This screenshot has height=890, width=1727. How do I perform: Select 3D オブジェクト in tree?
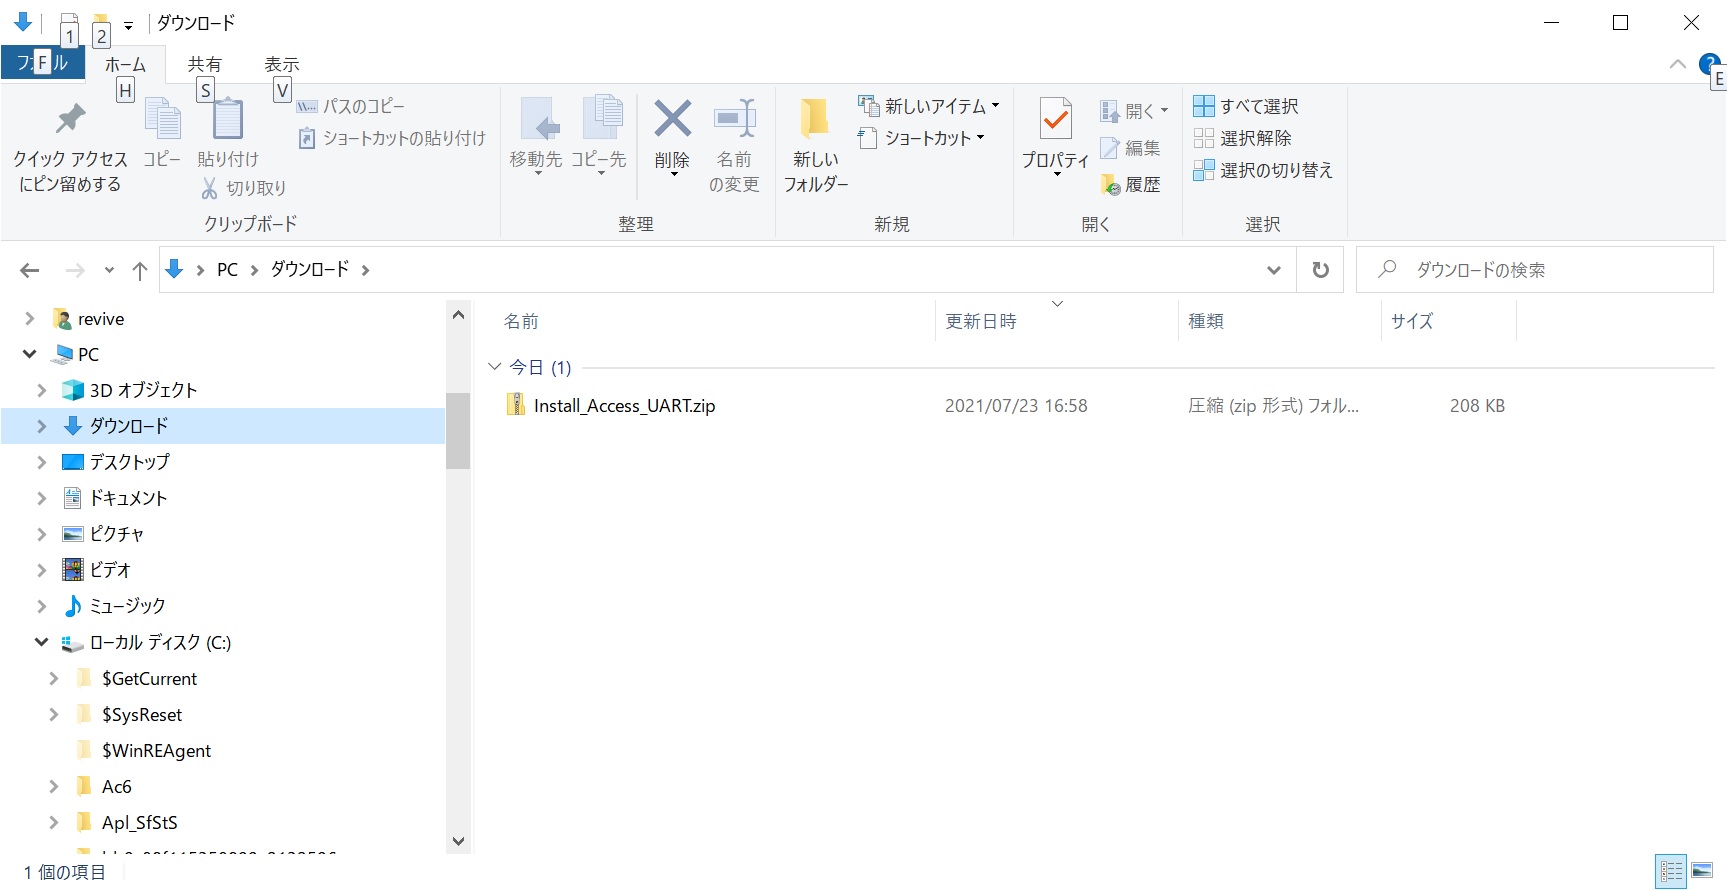point(143,390)
